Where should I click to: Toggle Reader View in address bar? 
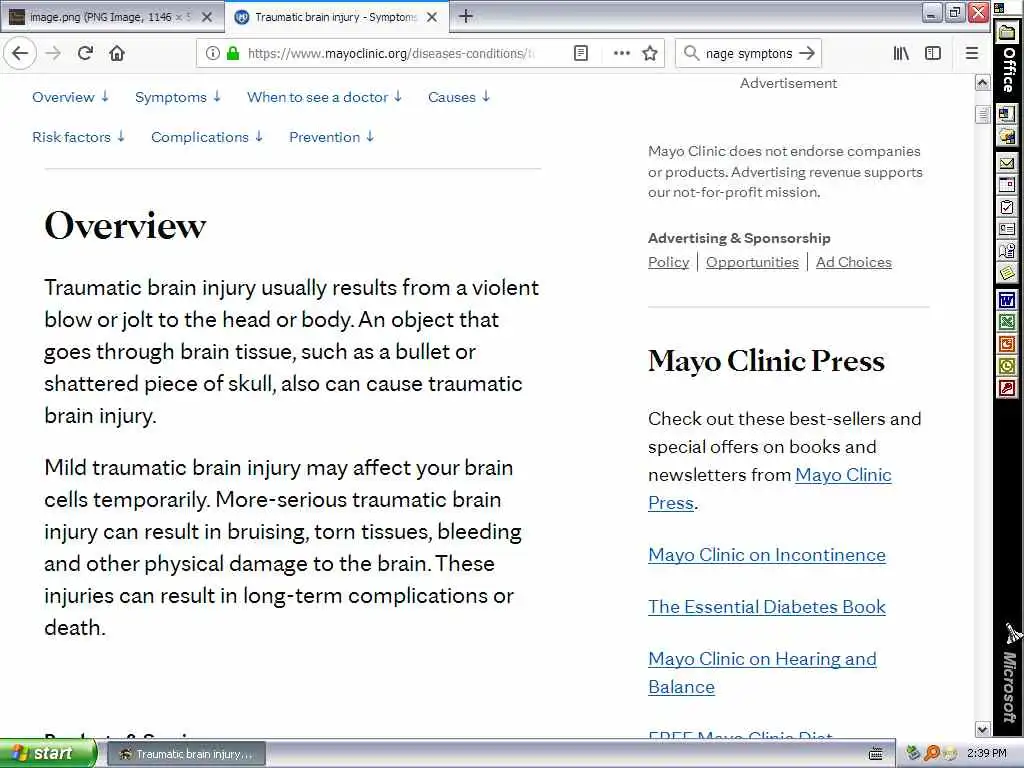[581, 53]
